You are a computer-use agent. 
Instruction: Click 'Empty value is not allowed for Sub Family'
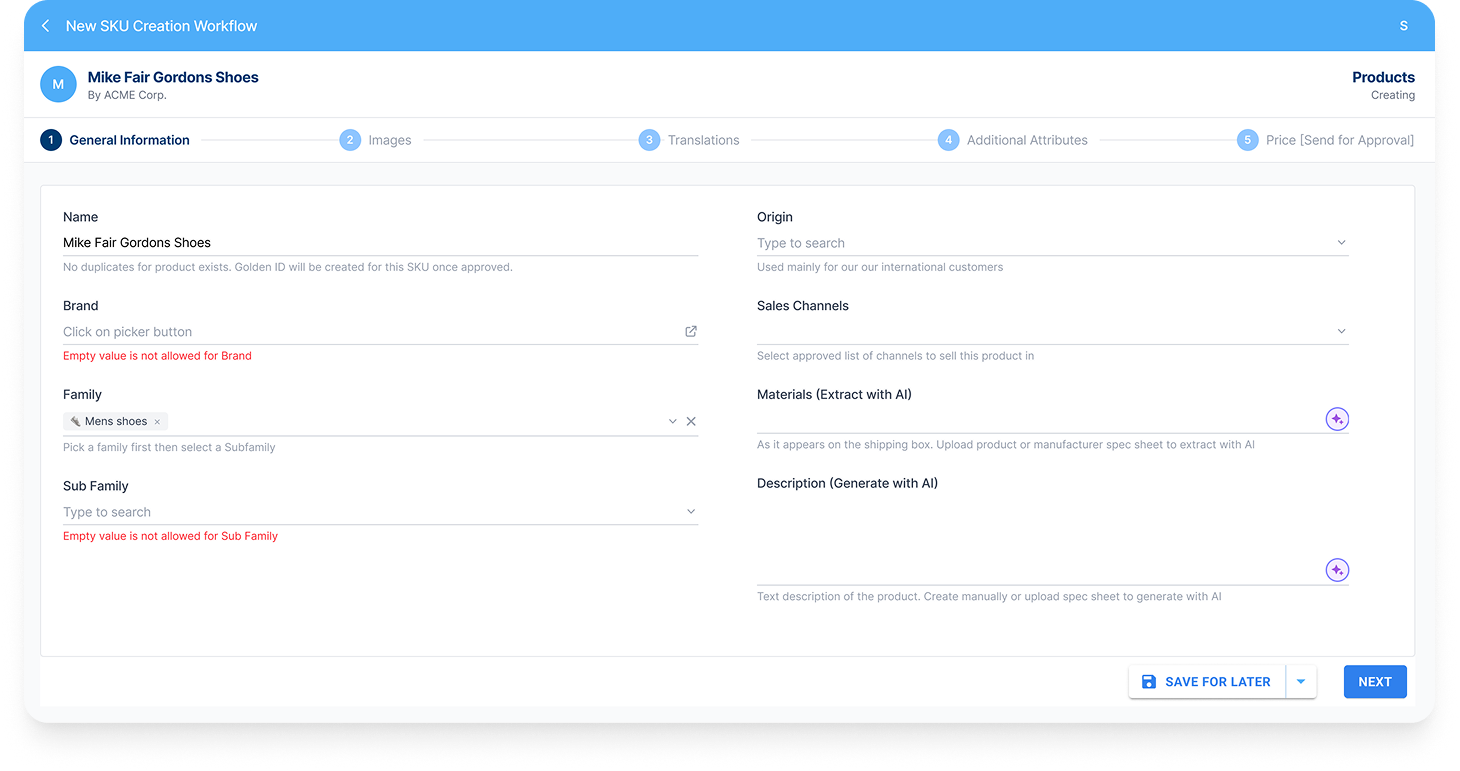click(170, 536)
